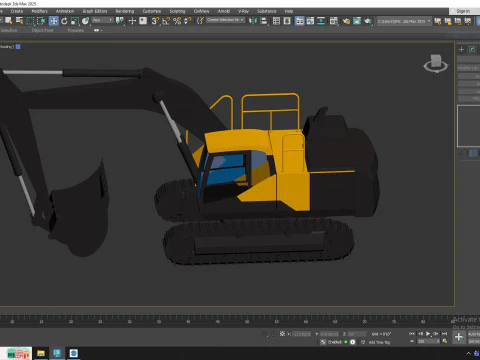
Task: Toggle Window/Crossing selection mode
Action: [41, 21]
